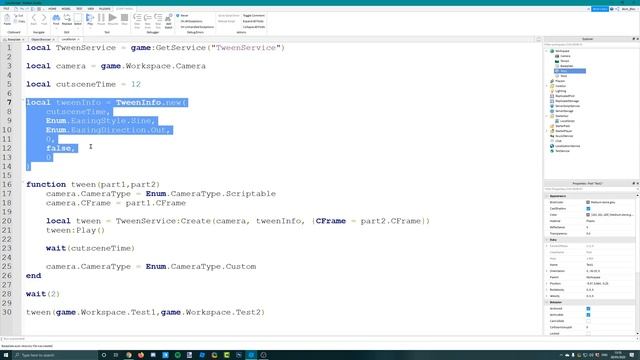Switch to the MODEL ribbon tab

66,9
